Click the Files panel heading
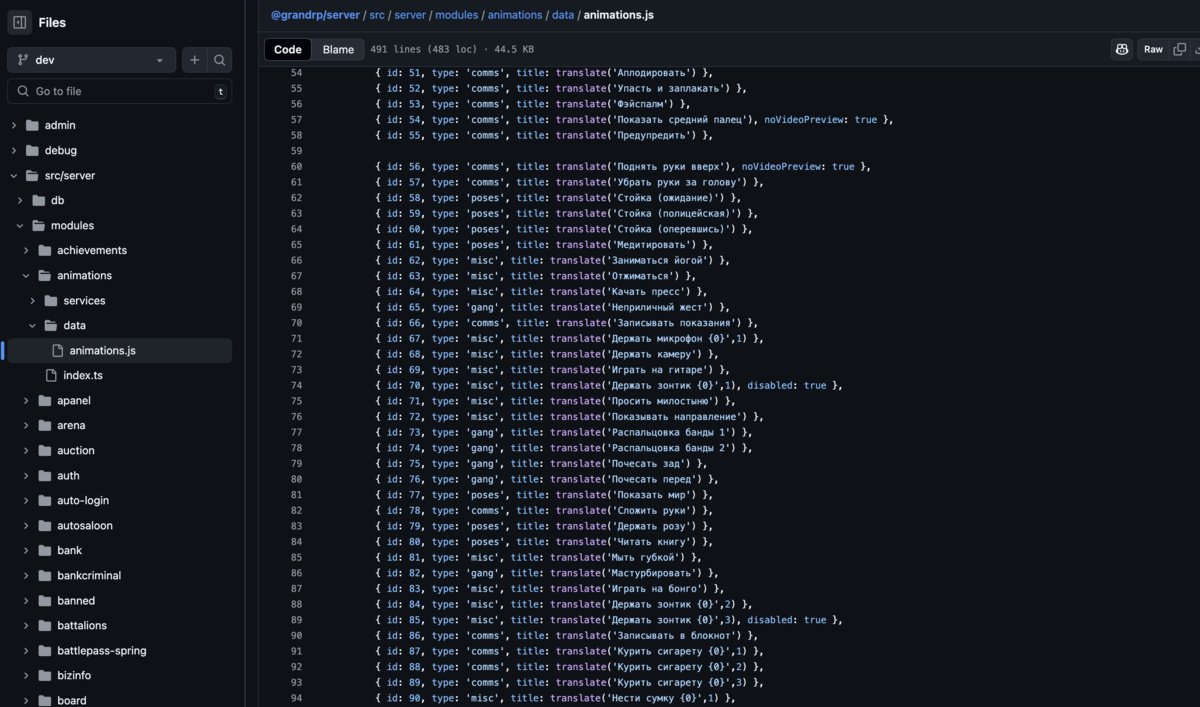This screenshot has width=1200, height=707. [x=52, y=22]
